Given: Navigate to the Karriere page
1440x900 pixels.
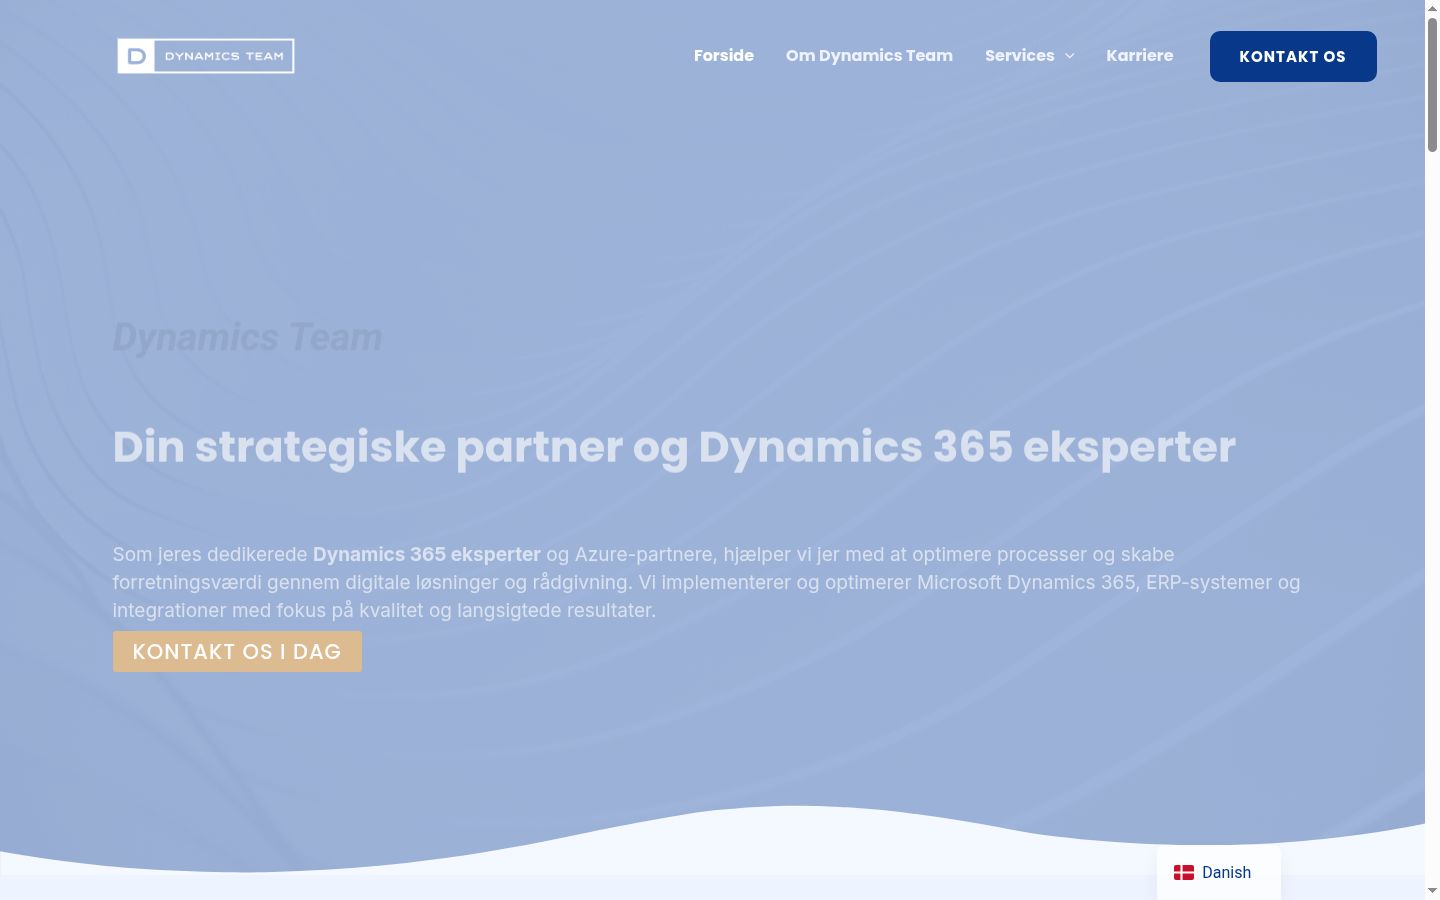Looking at the screenshot, I should pyautogui.click(x=1140, y=56).
